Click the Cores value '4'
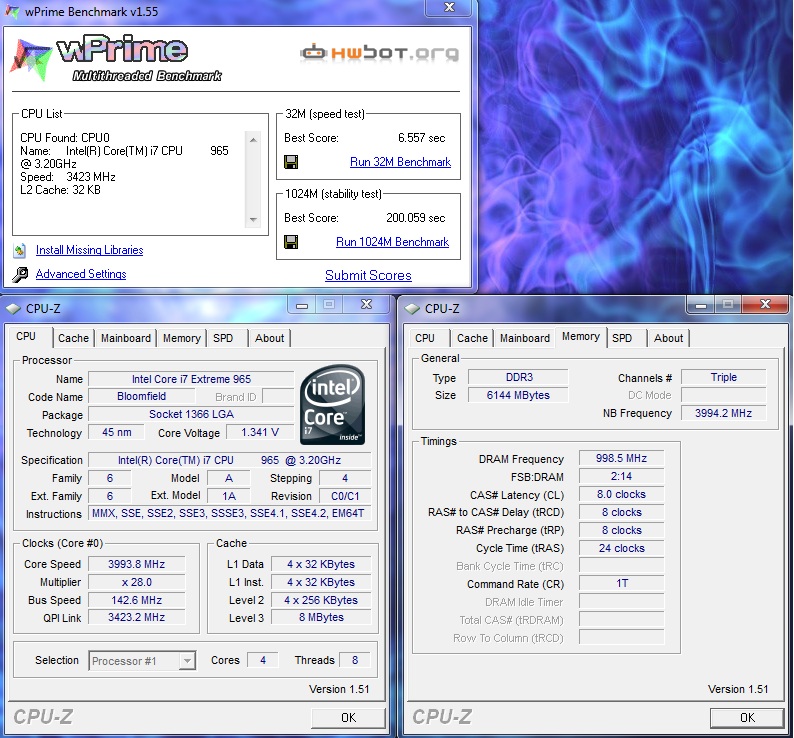Screen dimensions: 794x738 pyautogui.click(x=263, y=661)
